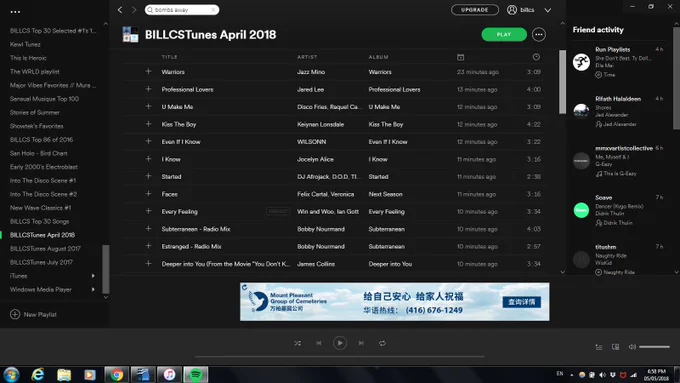
Task: Open the Bobby Nourmand artist link for Estranged
Action: (x=321, y=246)
